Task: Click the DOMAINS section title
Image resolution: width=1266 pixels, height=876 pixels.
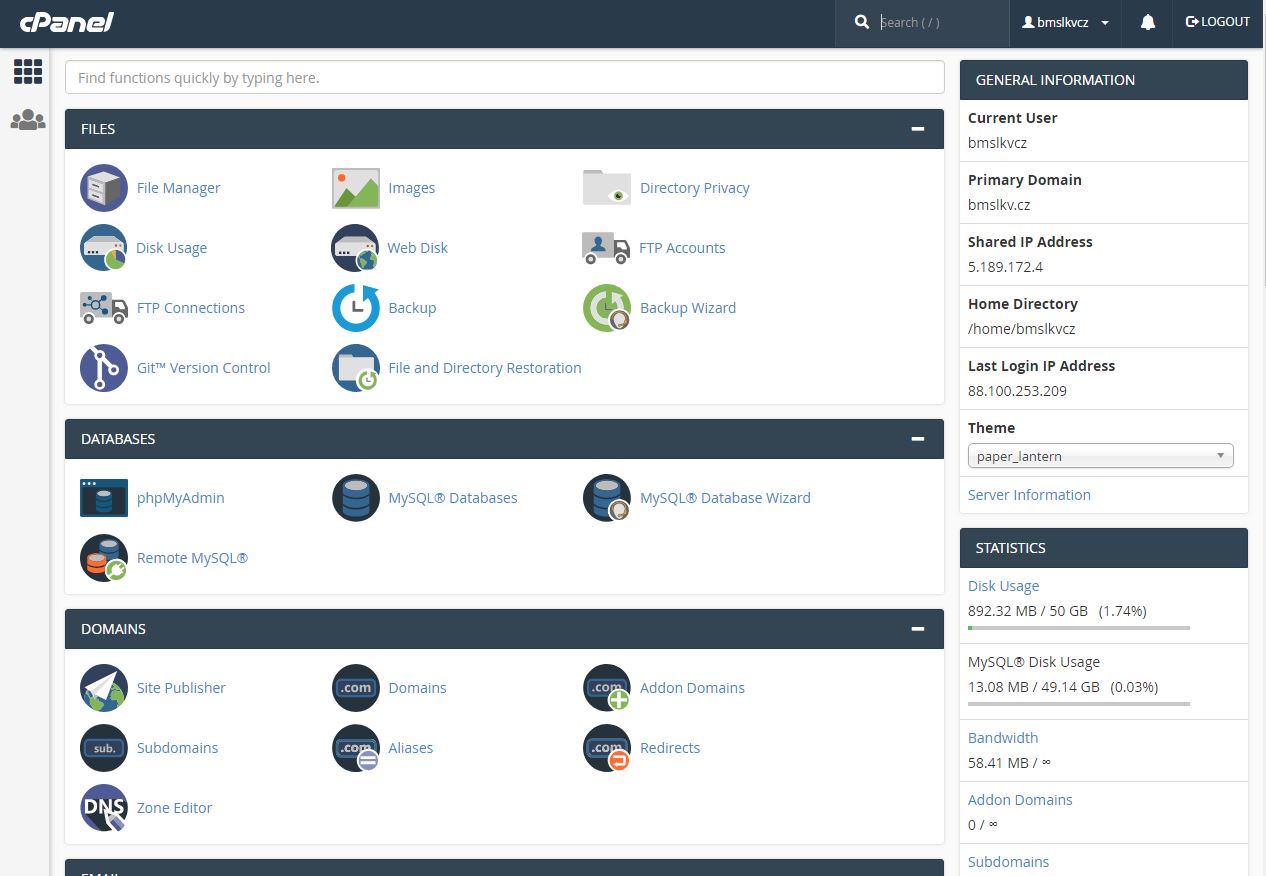Action: (x=113, y=629)
